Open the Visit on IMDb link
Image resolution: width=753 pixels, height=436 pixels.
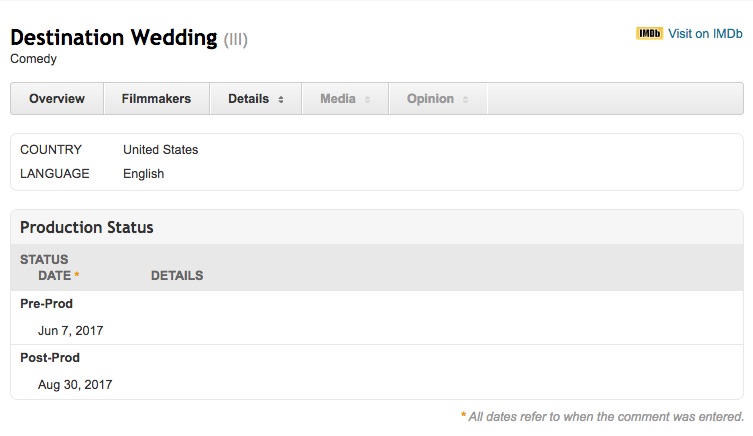click(705, 34)
